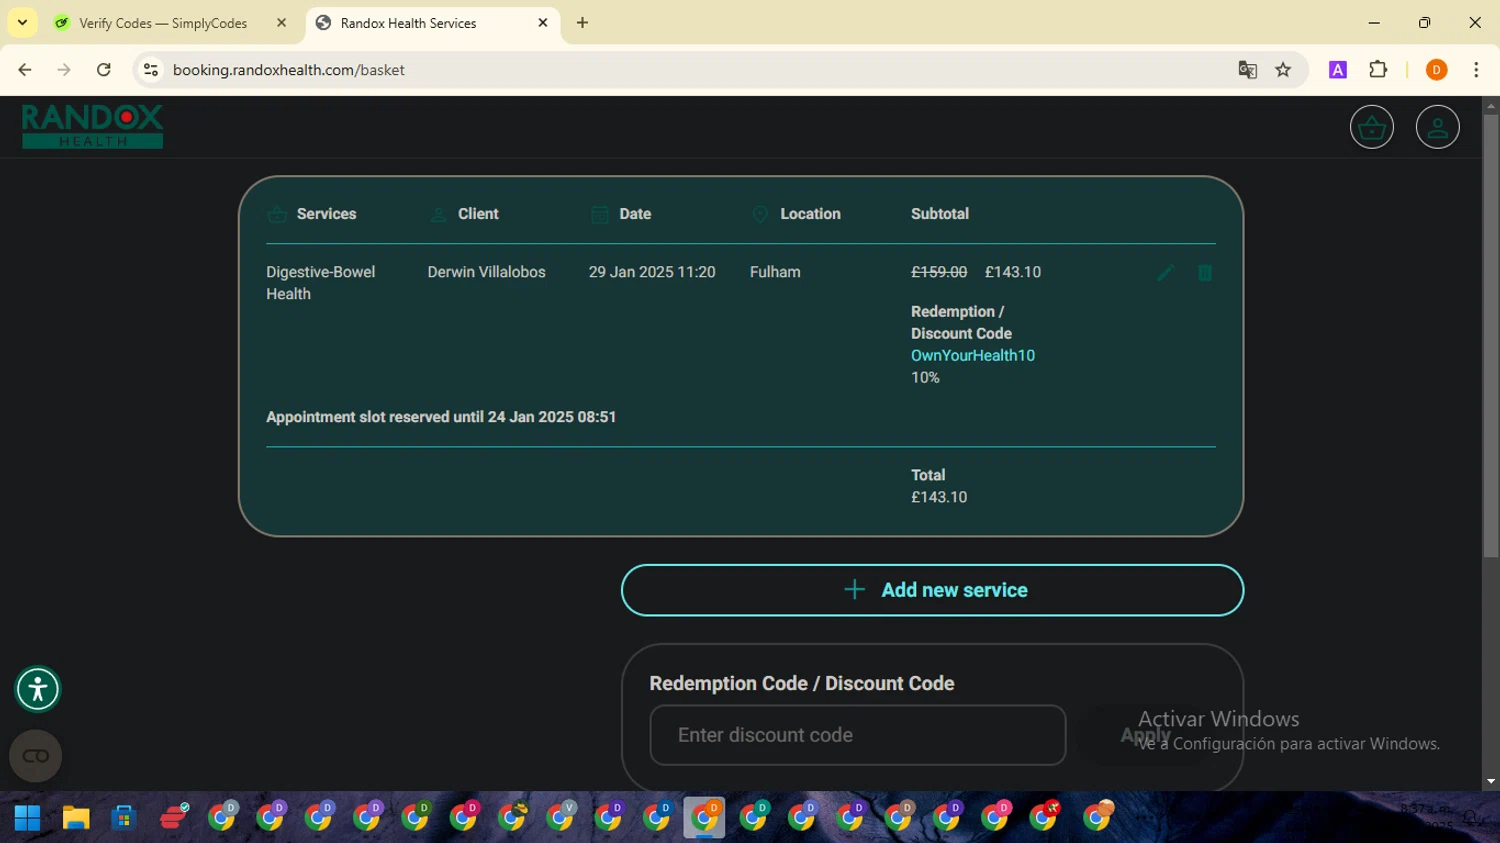Click the 29 Jan 2025 11:20 date
The height and width of the screenshot is (843, 1500).
[652, 272]
